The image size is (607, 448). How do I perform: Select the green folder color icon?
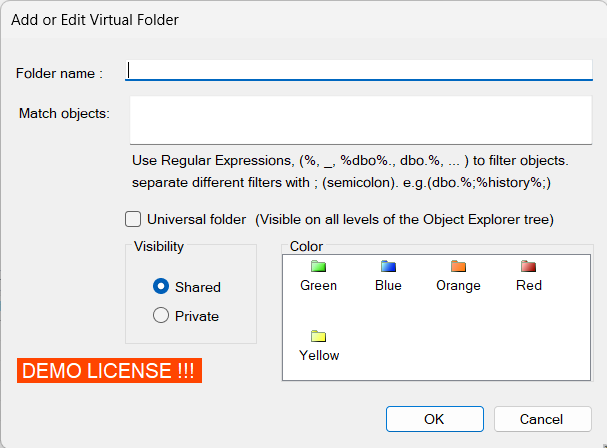[x=318, y=266]
